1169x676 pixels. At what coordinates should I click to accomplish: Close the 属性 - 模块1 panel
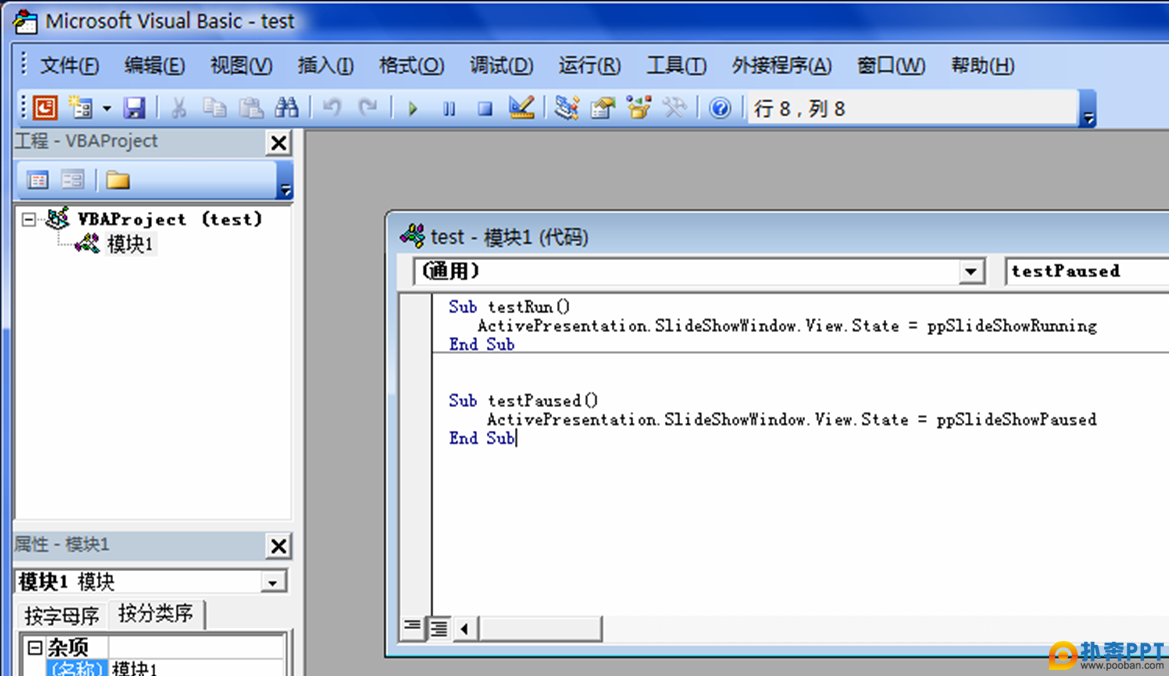[279, 546]
